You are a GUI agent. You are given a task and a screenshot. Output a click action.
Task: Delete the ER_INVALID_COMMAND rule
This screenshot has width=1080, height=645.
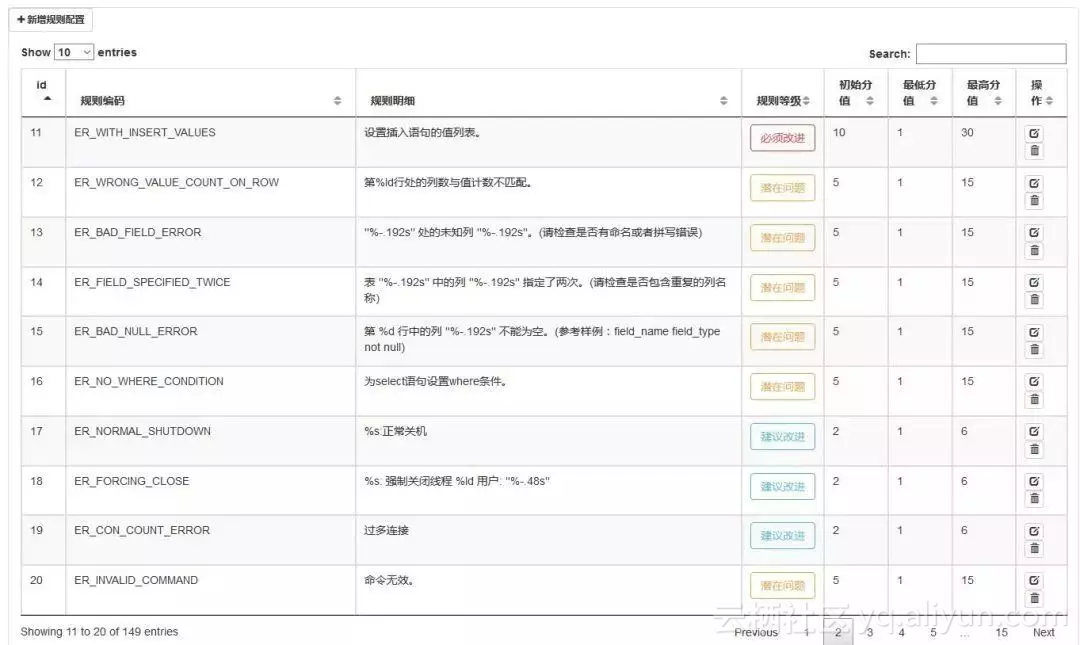pyautogui.click(x=1034, y=598)
